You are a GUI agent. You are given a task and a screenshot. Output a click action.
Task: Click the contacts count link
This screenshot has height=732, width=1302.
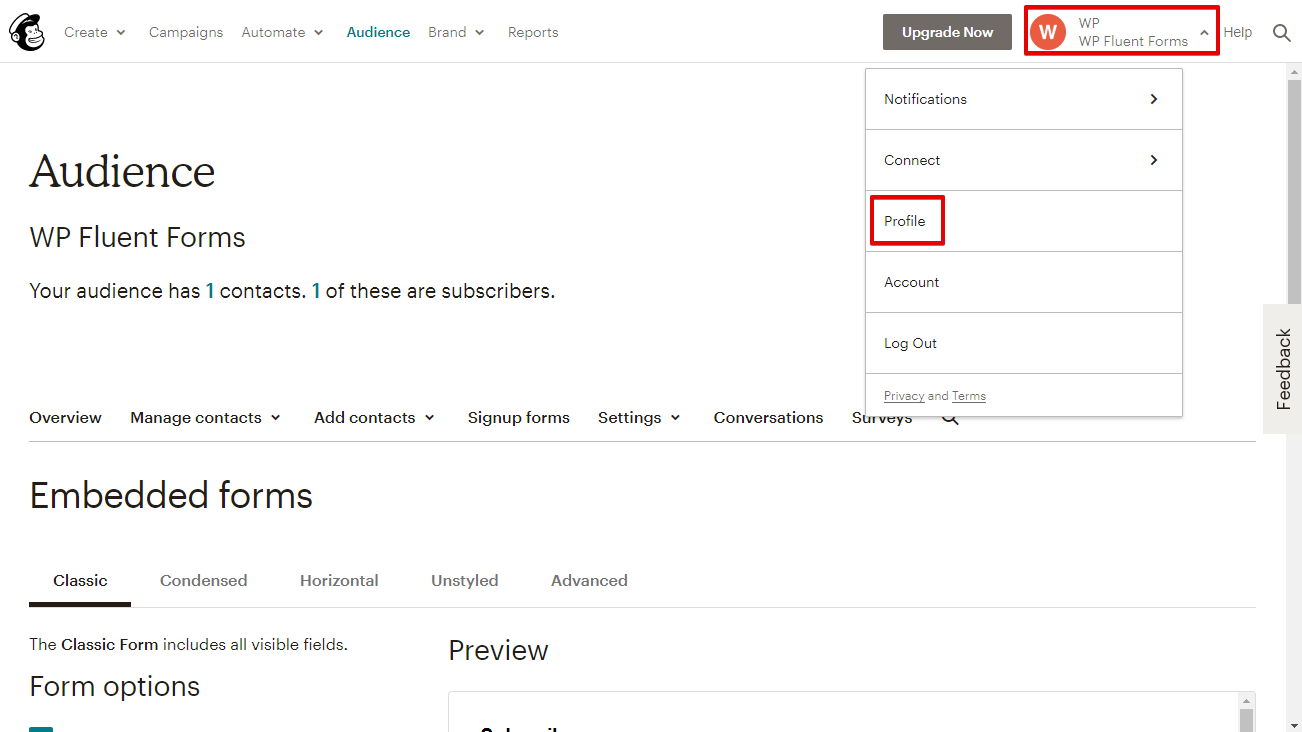tap(210, 291)
